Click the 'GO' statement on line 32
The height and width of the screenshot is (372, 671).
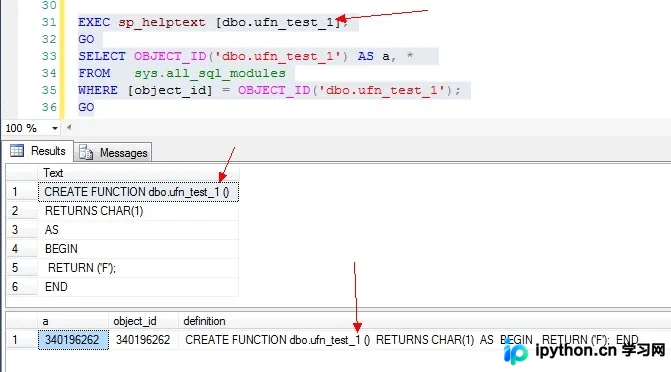[86, 39]
